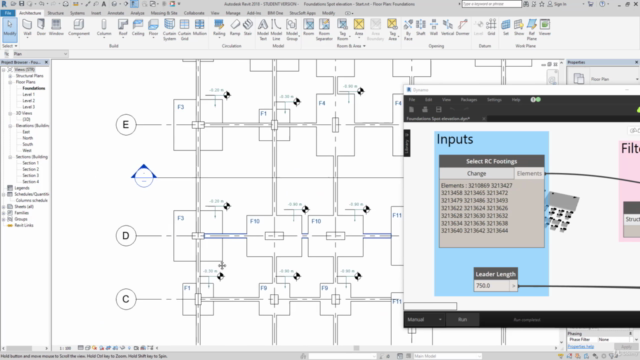Open the File menu in Revit

click(8, 13)
